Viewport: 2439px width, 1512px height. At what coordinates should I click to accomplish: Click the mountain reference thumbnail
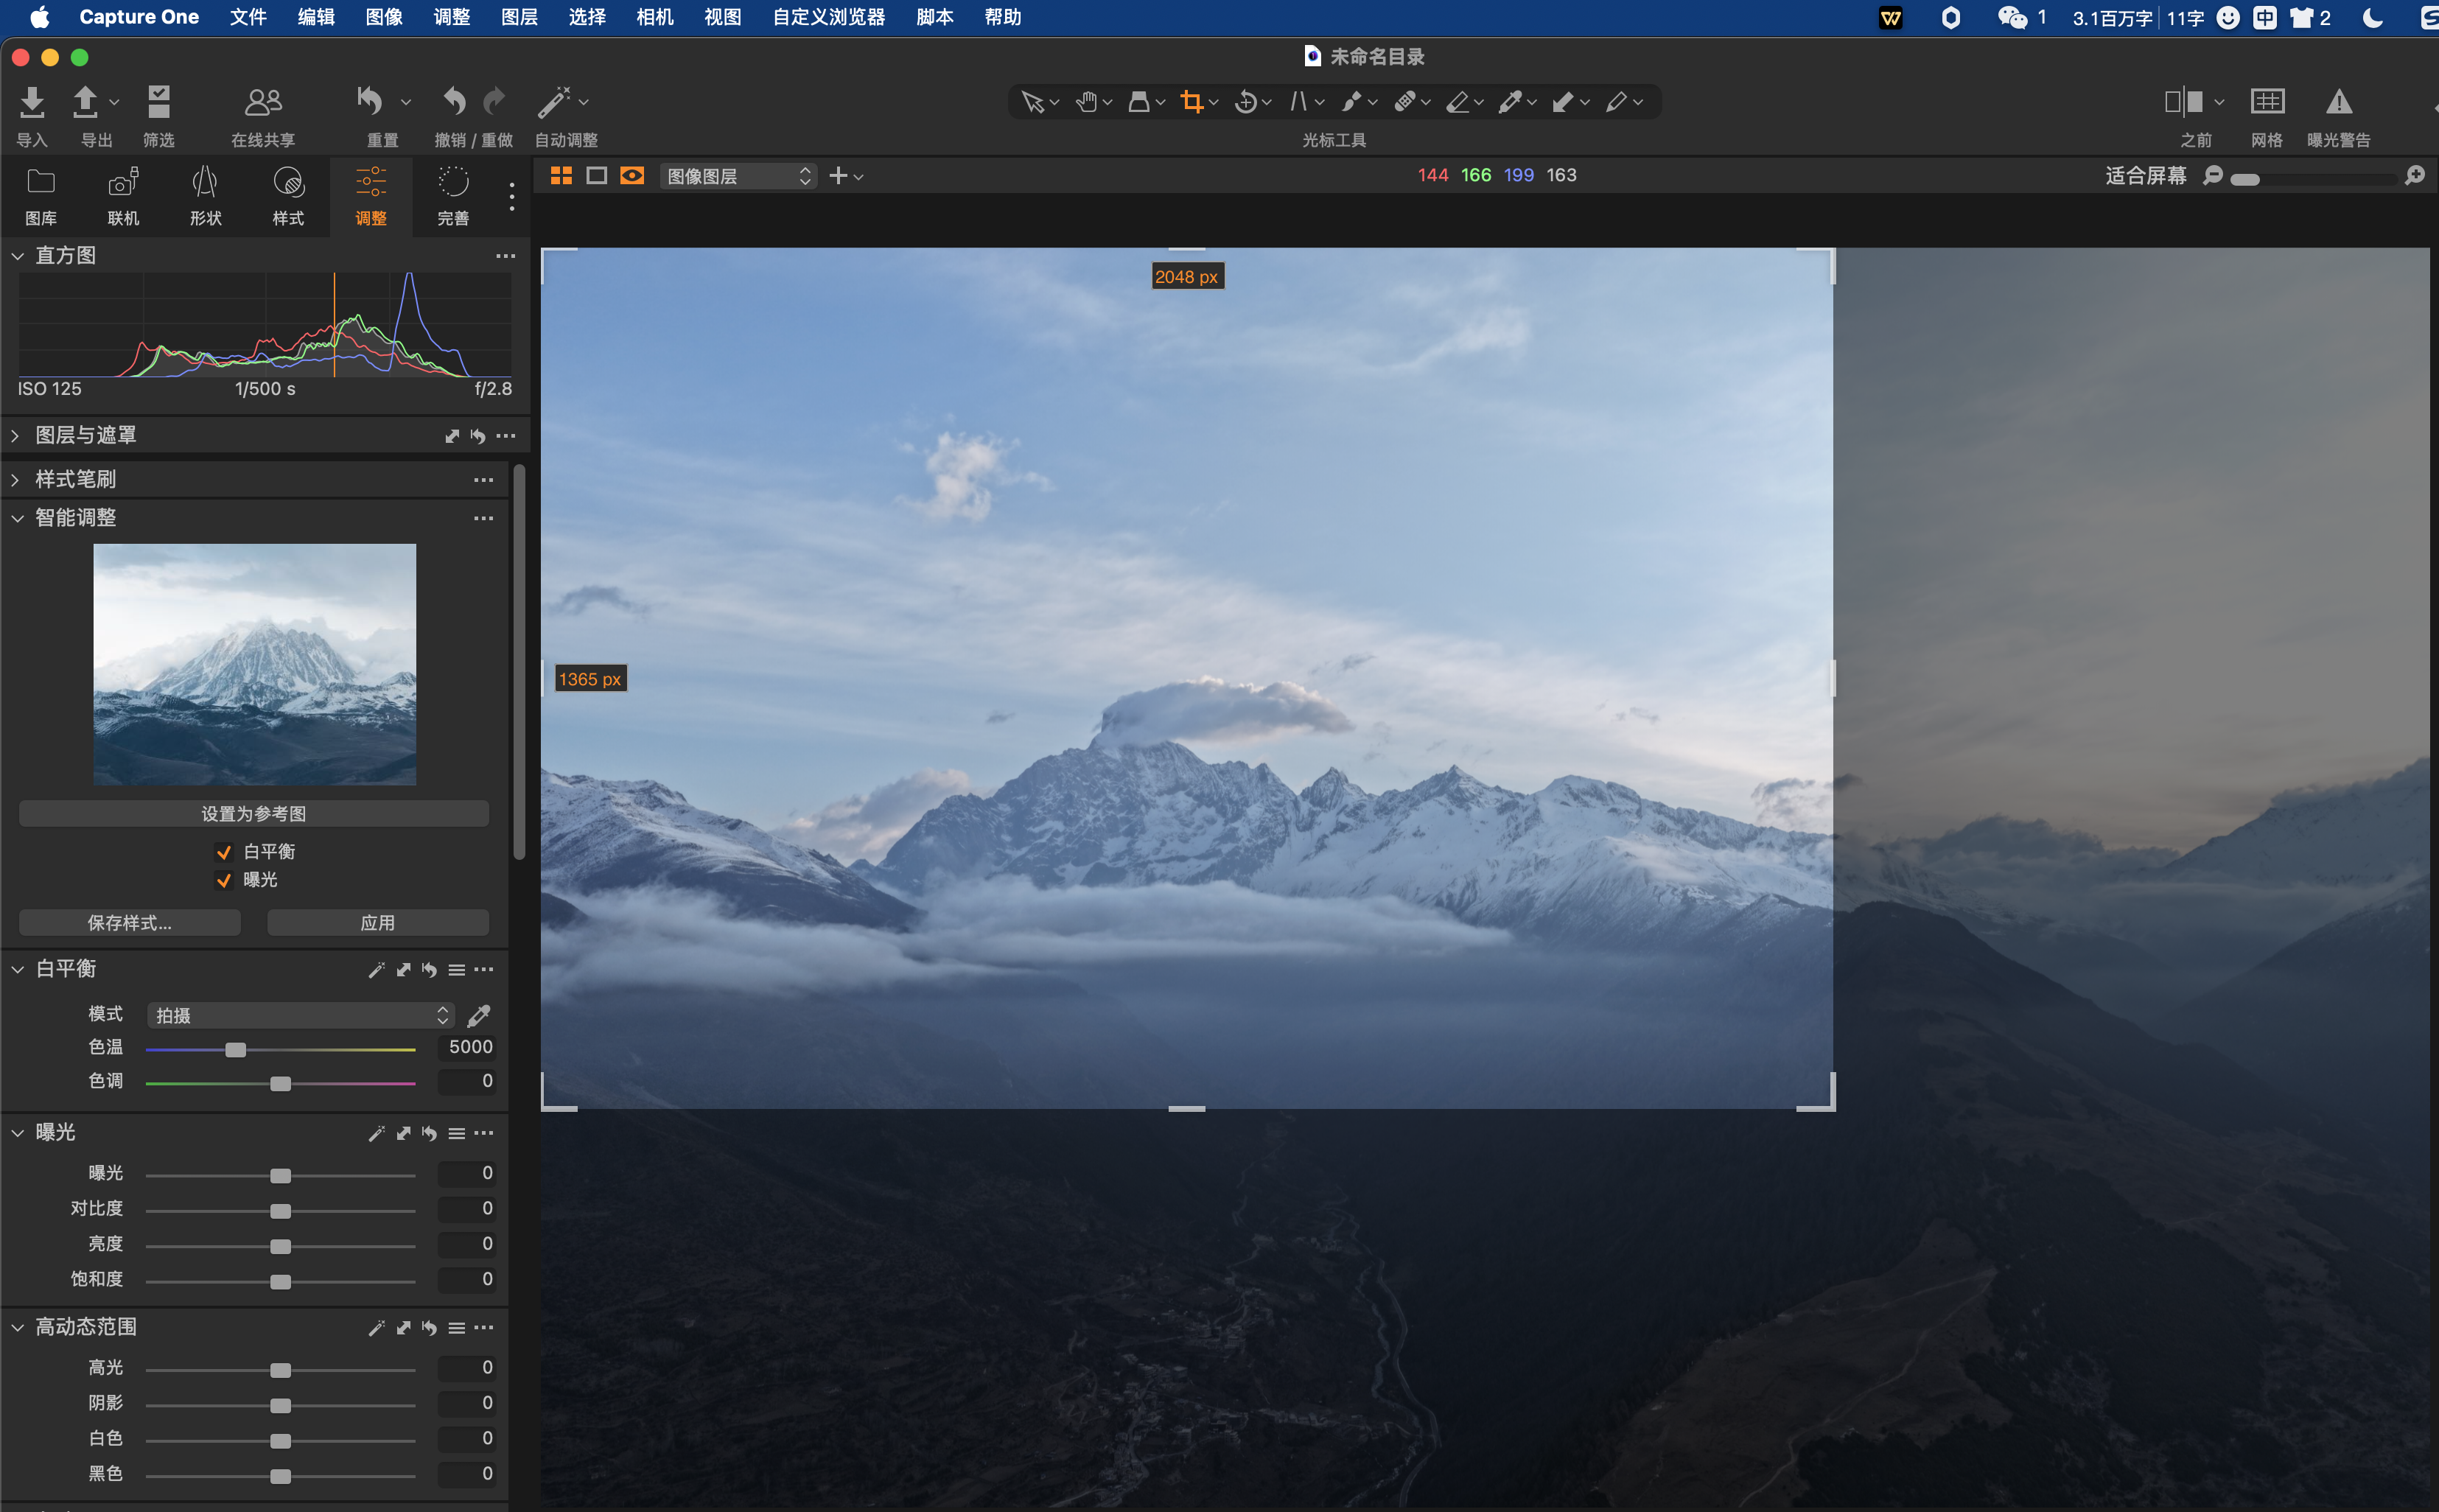click(x=255, y=664)
